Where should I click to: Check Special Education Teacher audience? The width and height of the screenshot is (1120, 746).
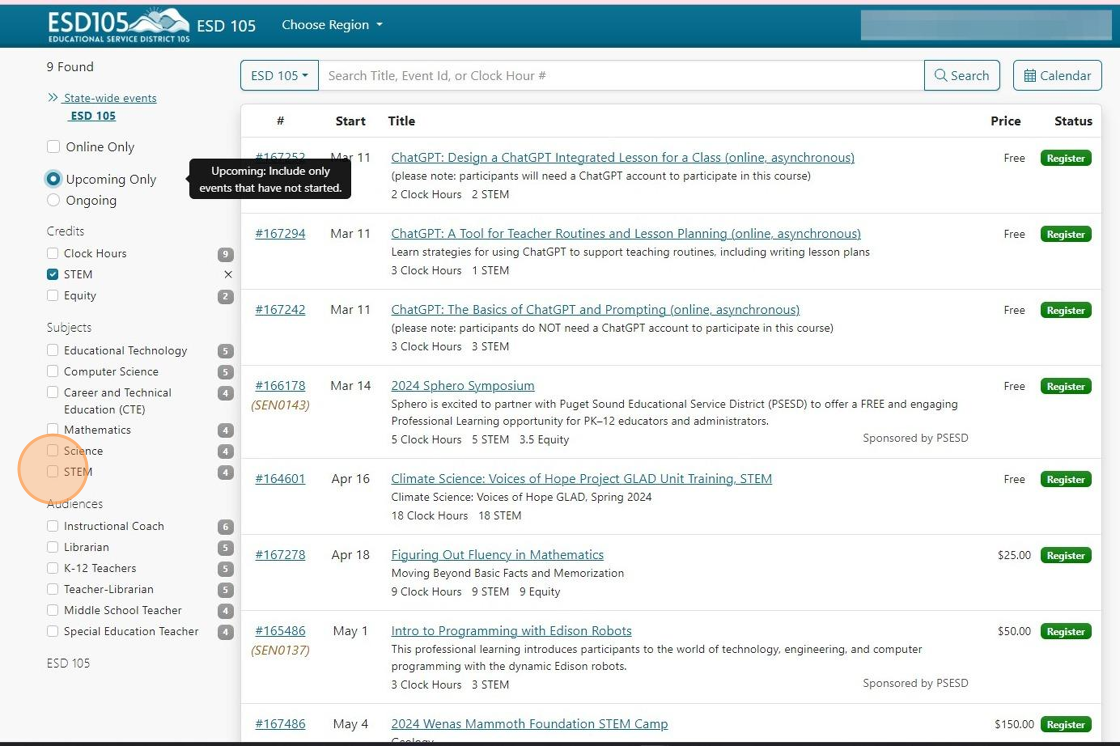pos(53,632)
